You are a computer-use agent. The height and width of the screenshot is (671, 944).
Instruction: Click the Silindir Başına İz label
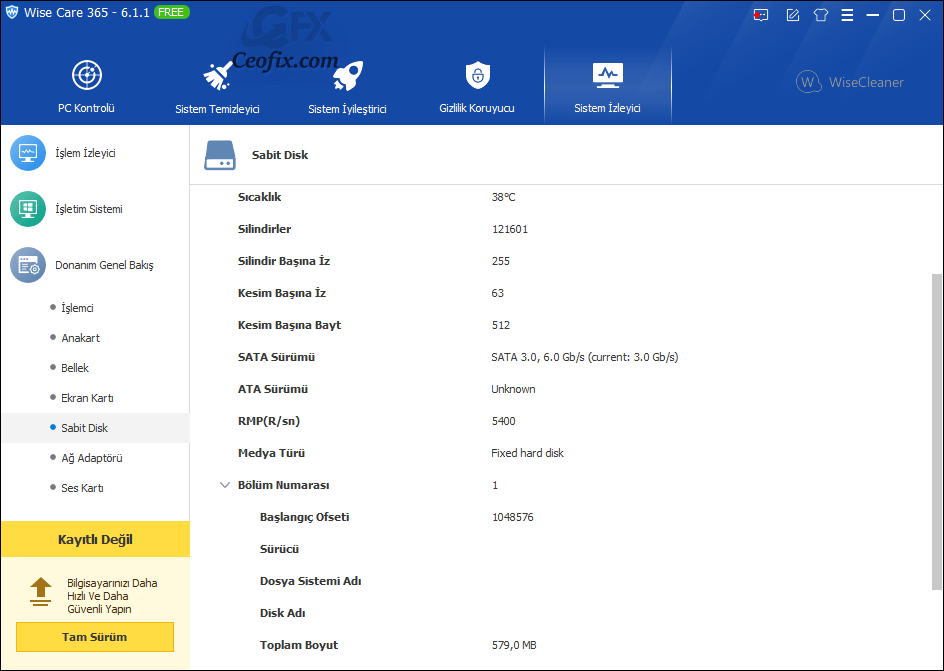(284, 261)
